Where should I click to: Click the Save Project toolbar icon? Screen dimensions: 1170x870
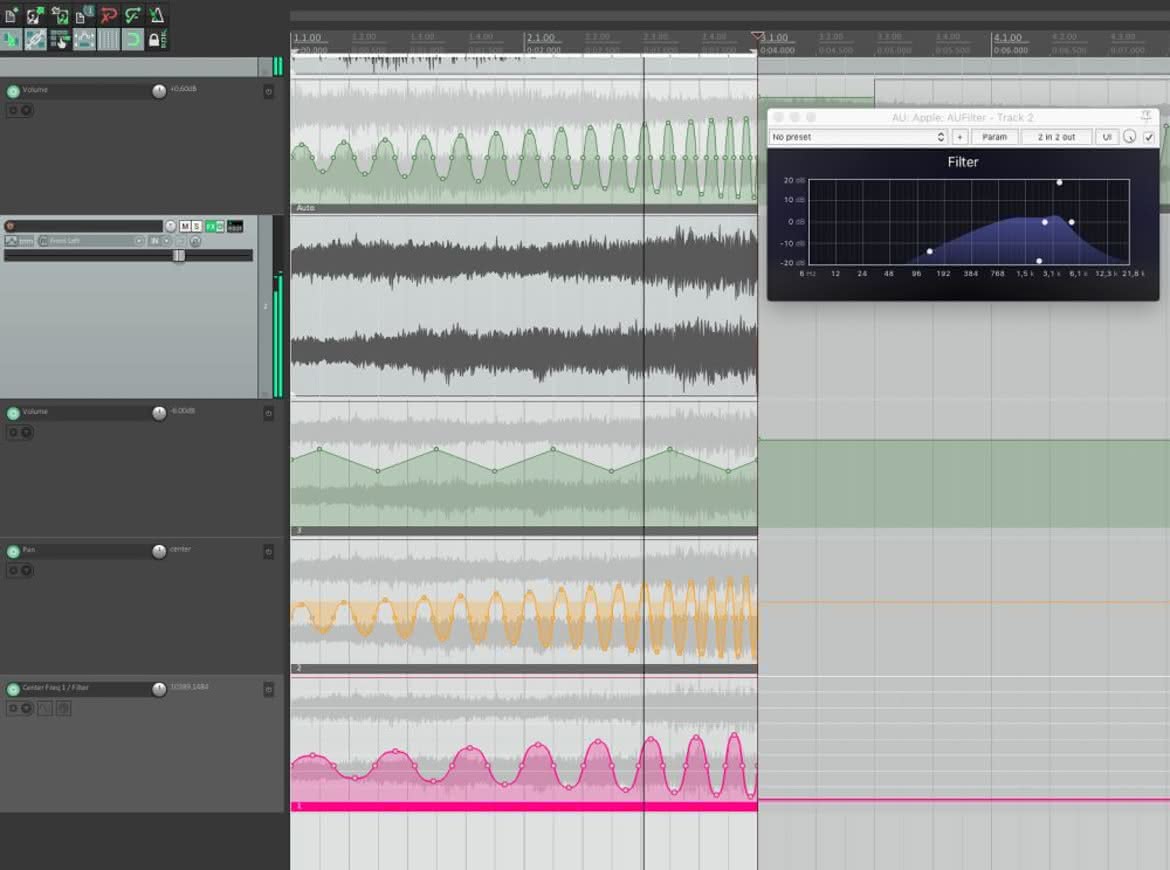coord(60,15)
